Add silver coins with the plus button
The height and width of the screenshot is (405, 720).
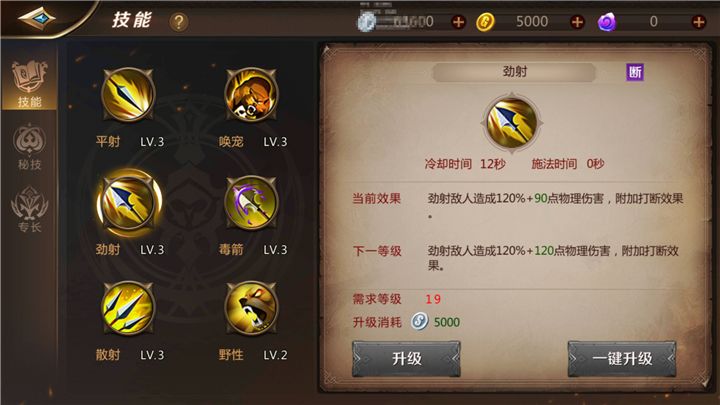tap(458, 22)
